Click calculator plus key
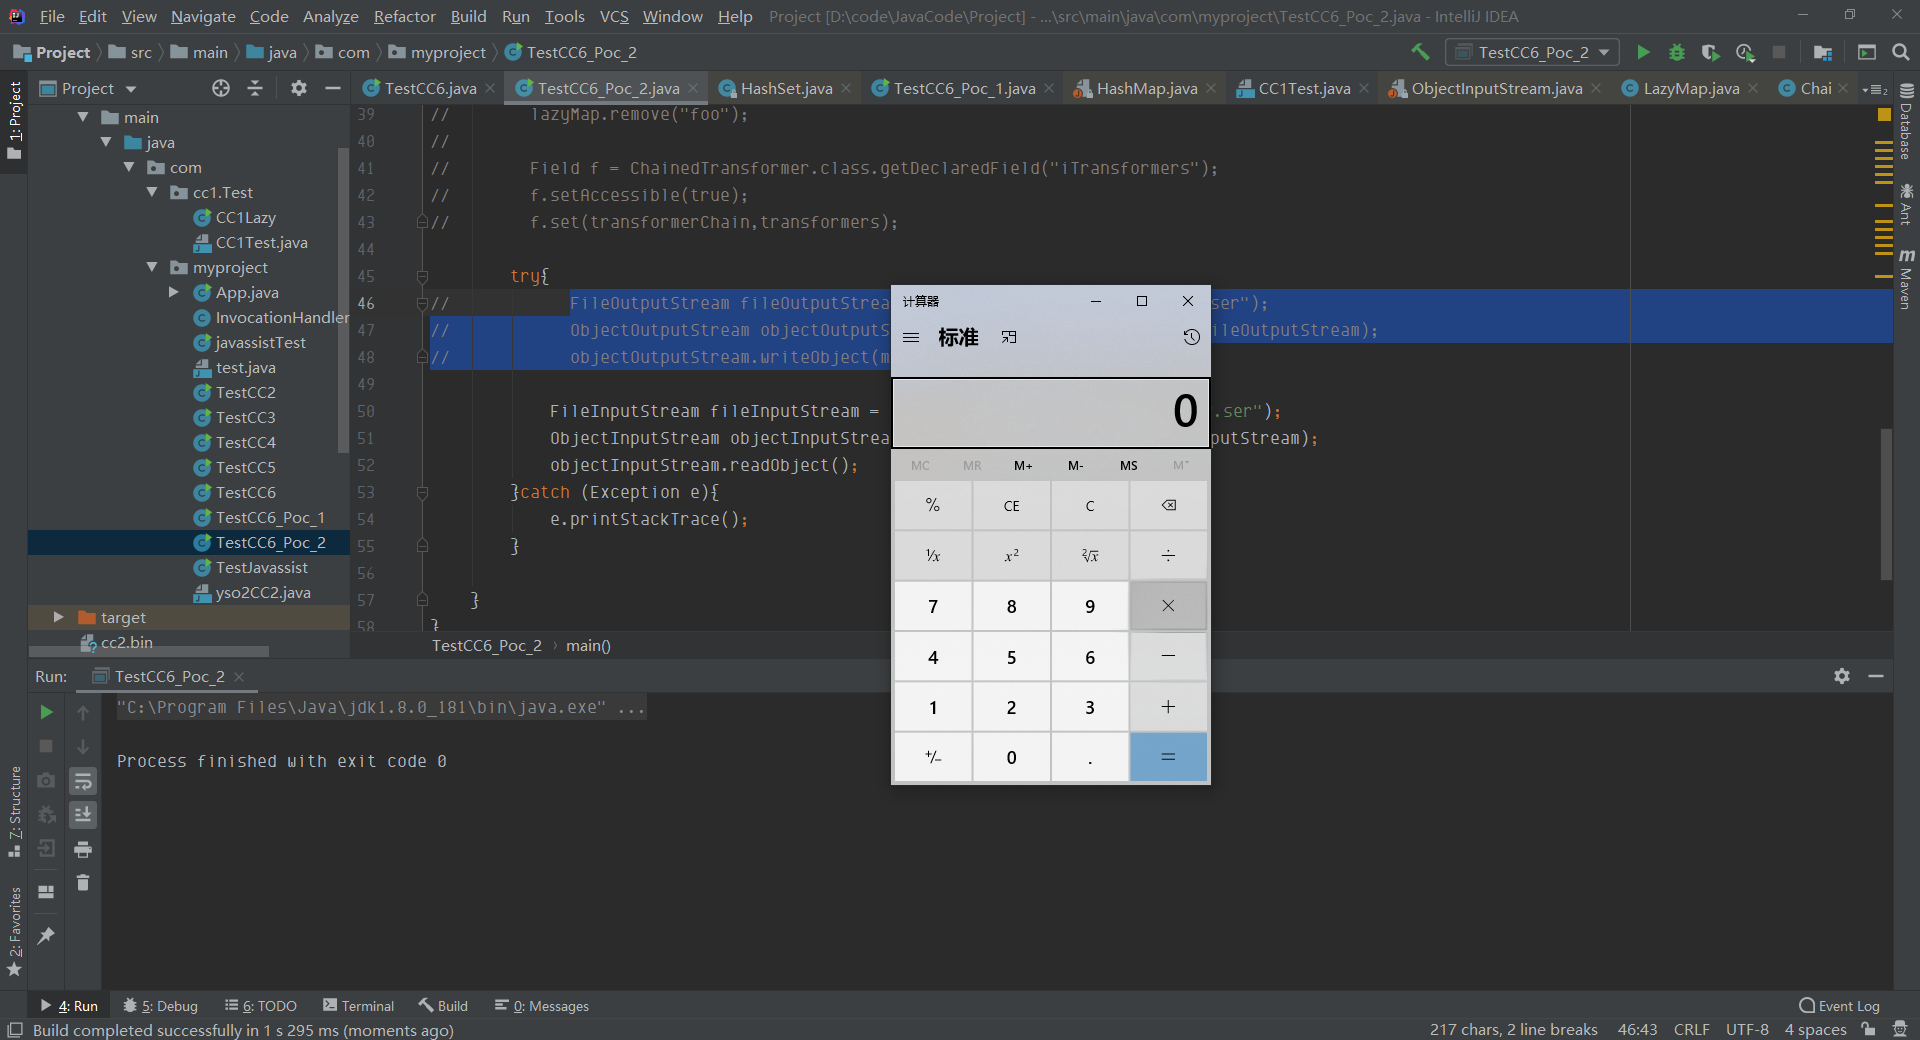1920x1040 pixels. click(1168, 707)
